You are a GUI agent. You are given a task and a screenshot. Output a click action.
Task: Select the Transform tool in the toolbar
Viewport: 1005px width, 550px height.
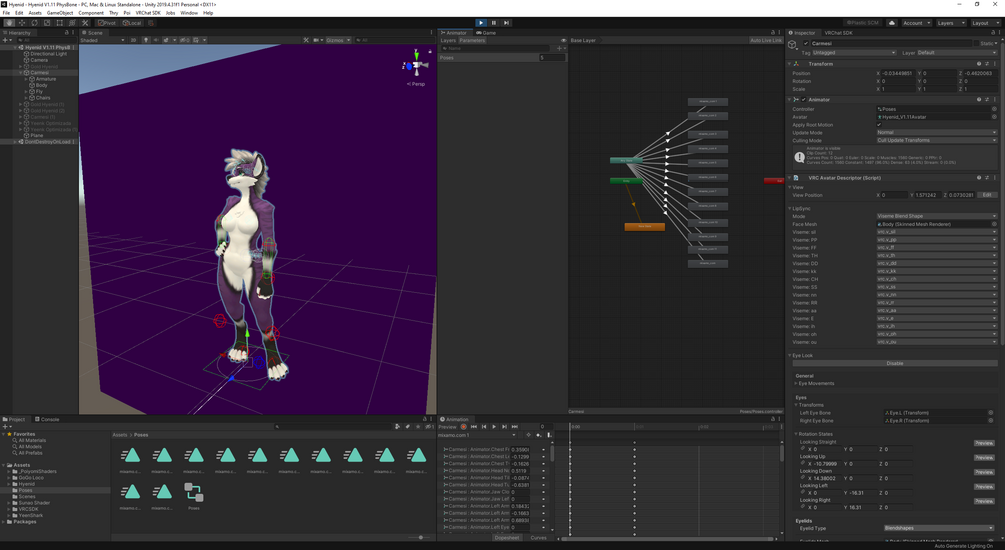point(72,22)
